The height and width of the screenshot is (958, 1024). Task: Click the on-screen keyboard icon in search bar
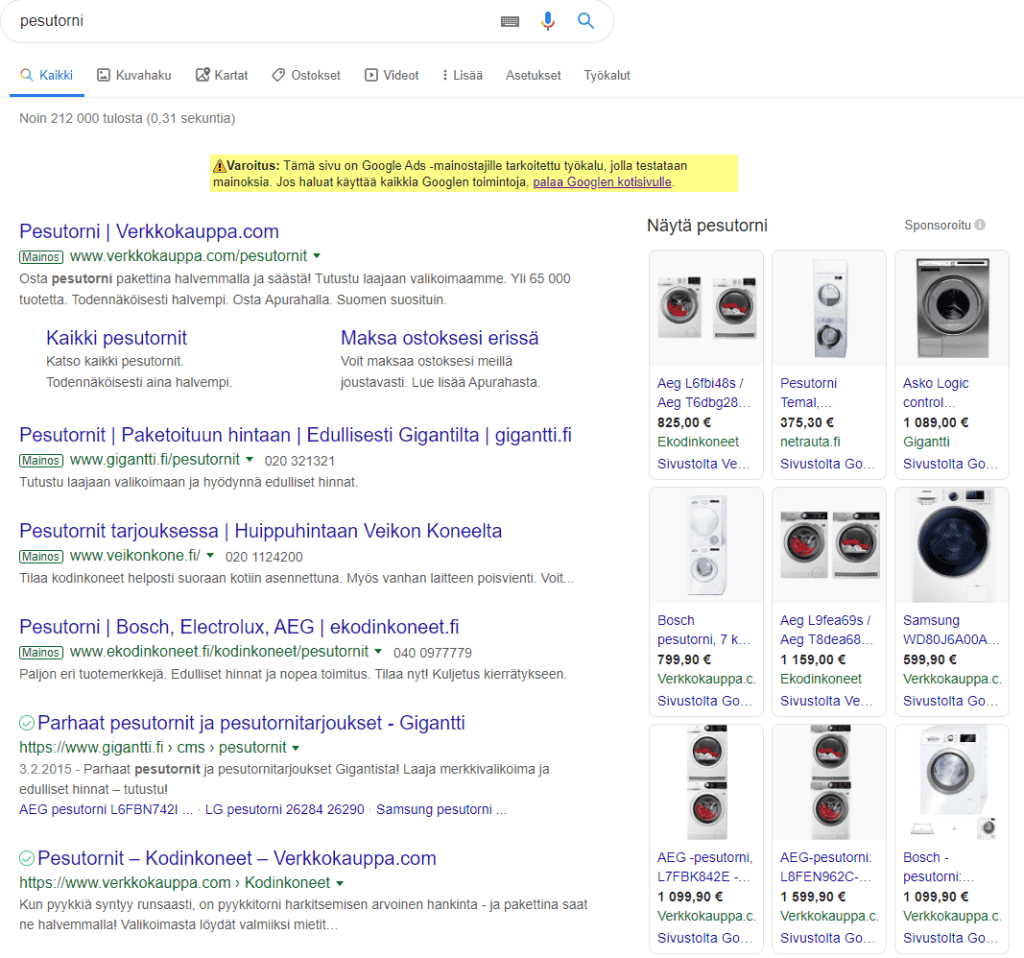tap(510, 22)
